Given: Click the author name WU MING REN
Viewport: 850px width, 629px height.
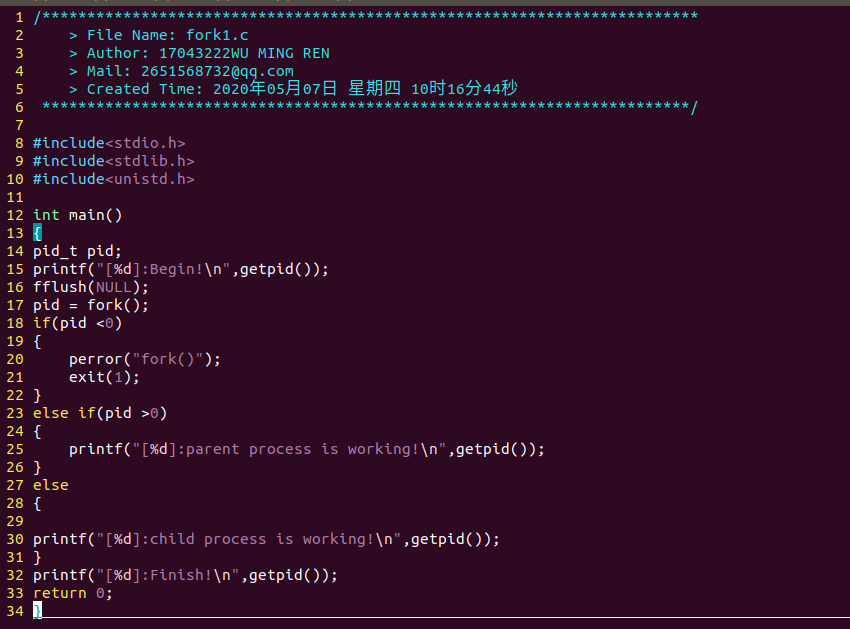Looking at the screenshot, I should pyautogui.click(x=279, y=53).
